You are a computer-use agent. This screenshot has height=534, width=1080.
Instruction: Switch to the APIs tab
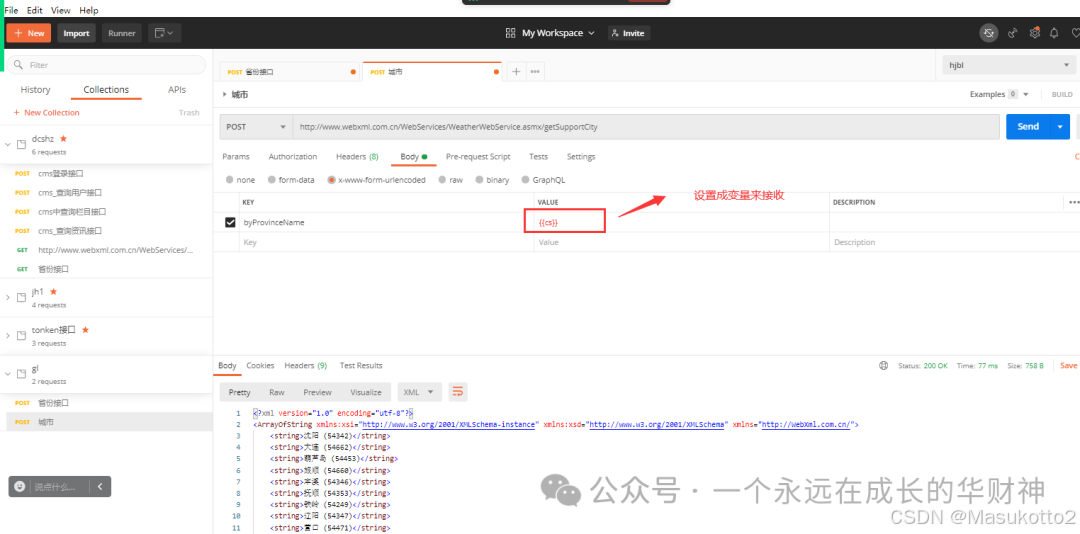coord(176,90)
